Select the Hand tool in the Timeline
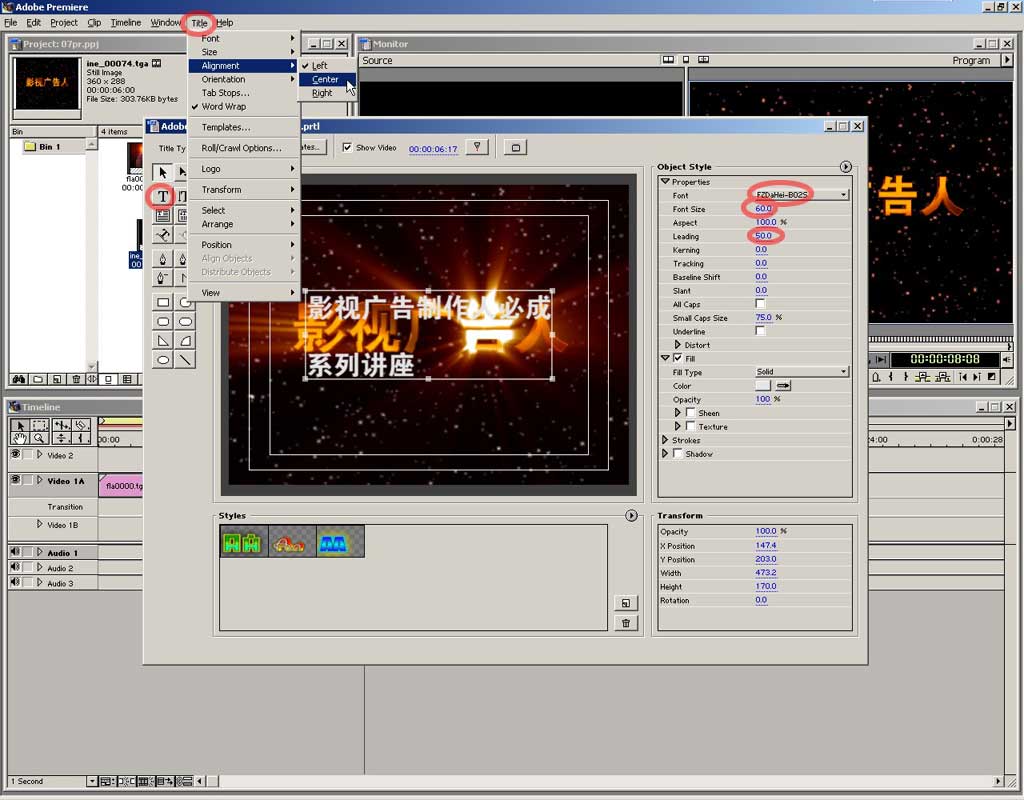 [x=20, y=438]
